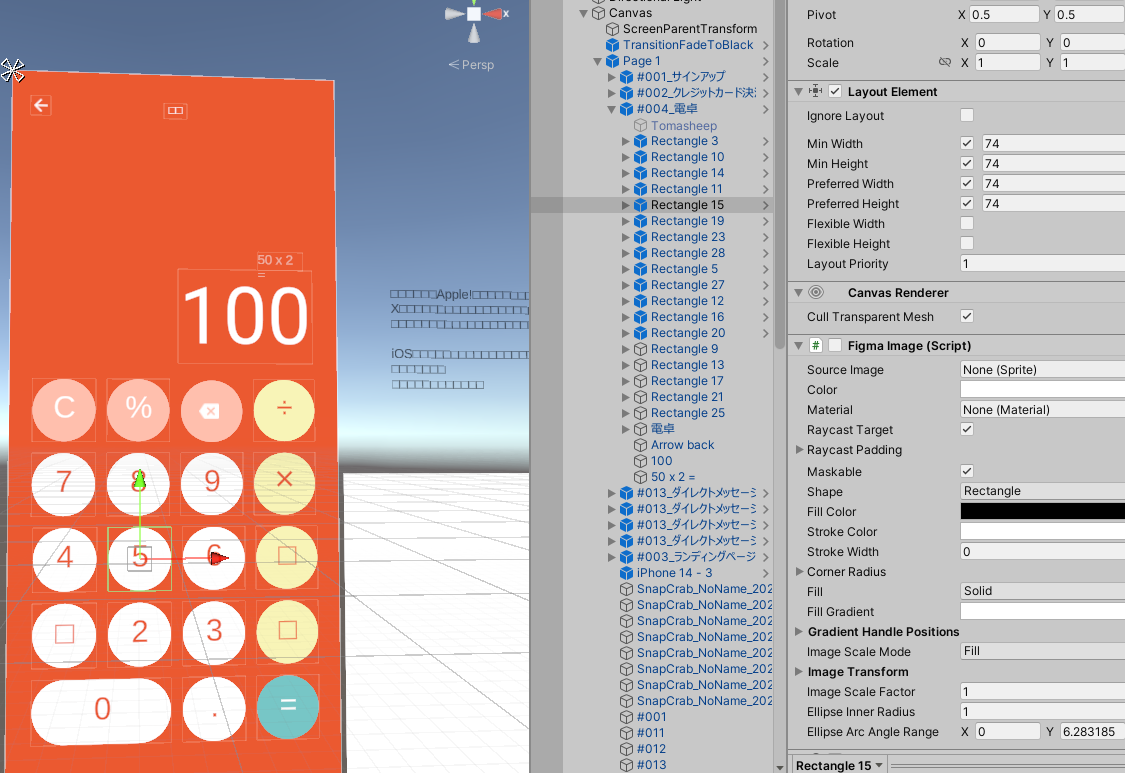Viewport: 1125px width, 773px height.
Task: Click the Scale axis link icon
Action: click(944, 62)
